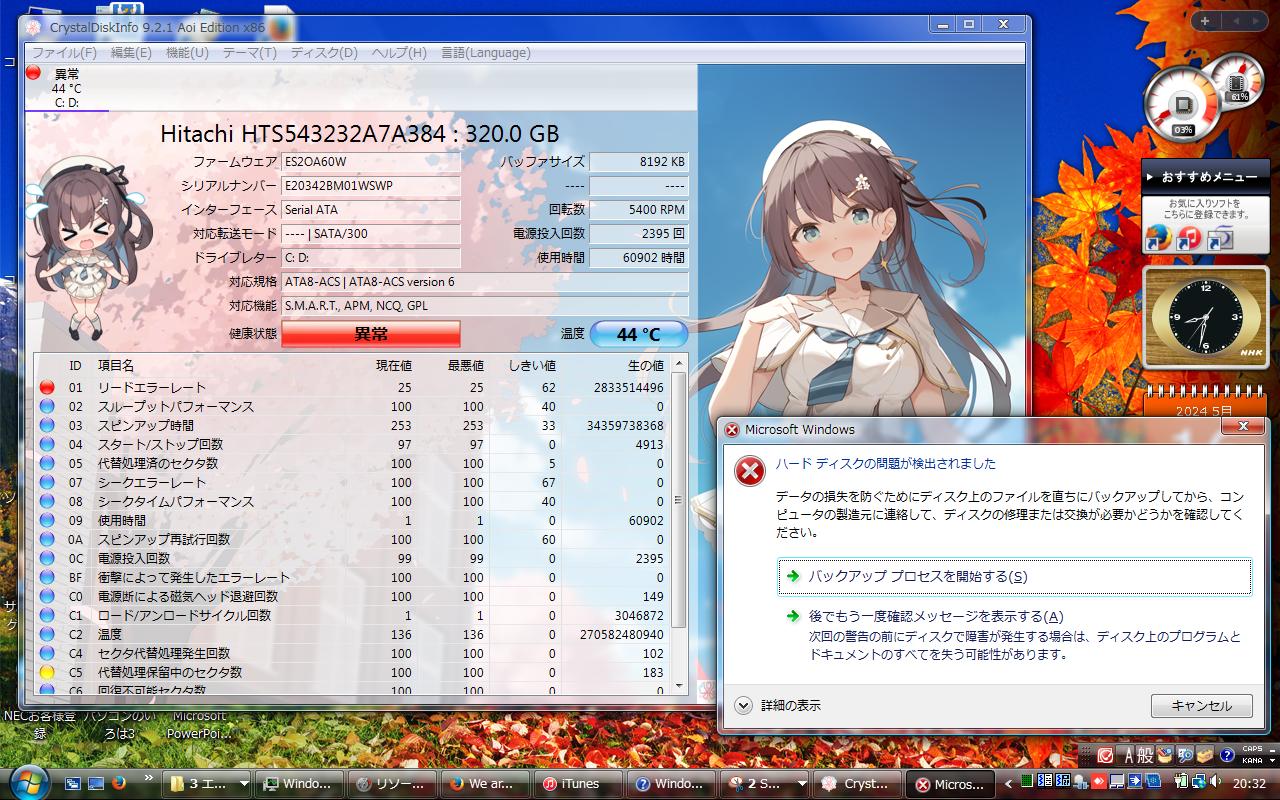
Task: Open the IME help question mark icon
Action: pyautogui.click(x=1225, y=755)
